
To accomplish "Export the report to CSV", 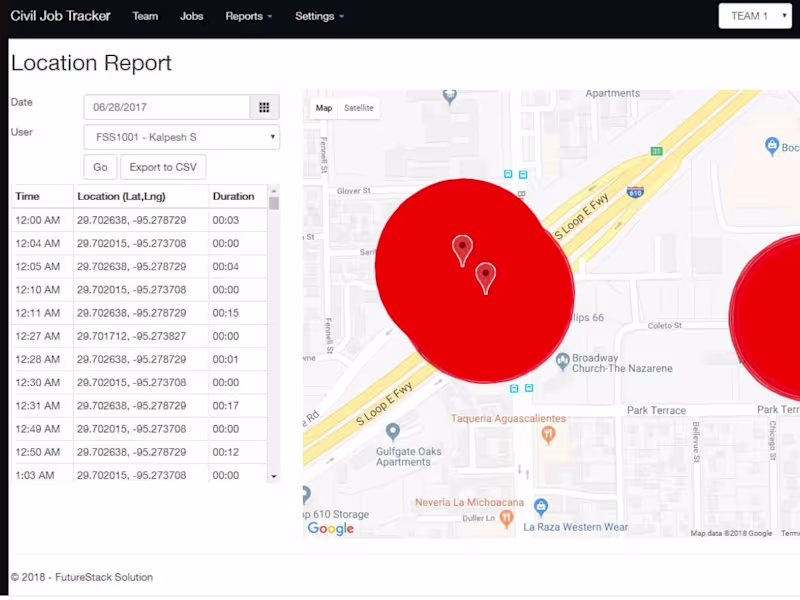I will [162, 167].
